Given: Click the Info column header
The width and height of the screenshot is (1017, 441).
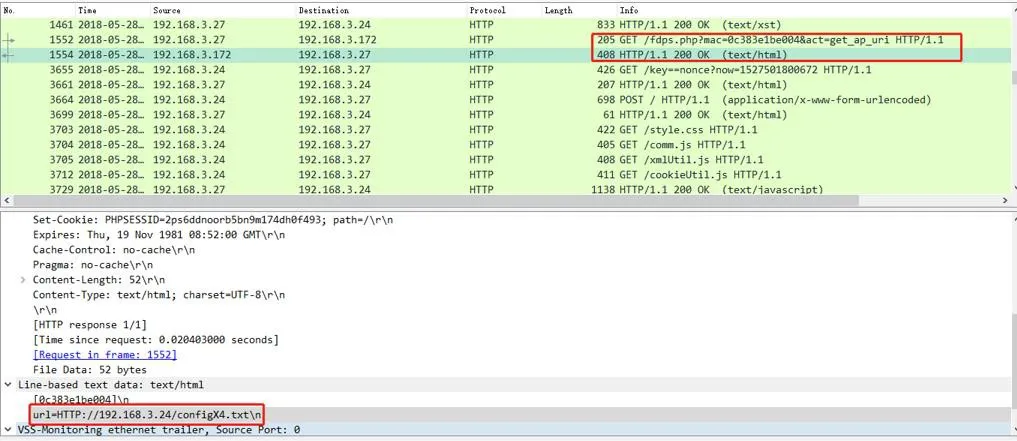Looking at the screenshot, I should pyautogui.click(x=631, y=10).
